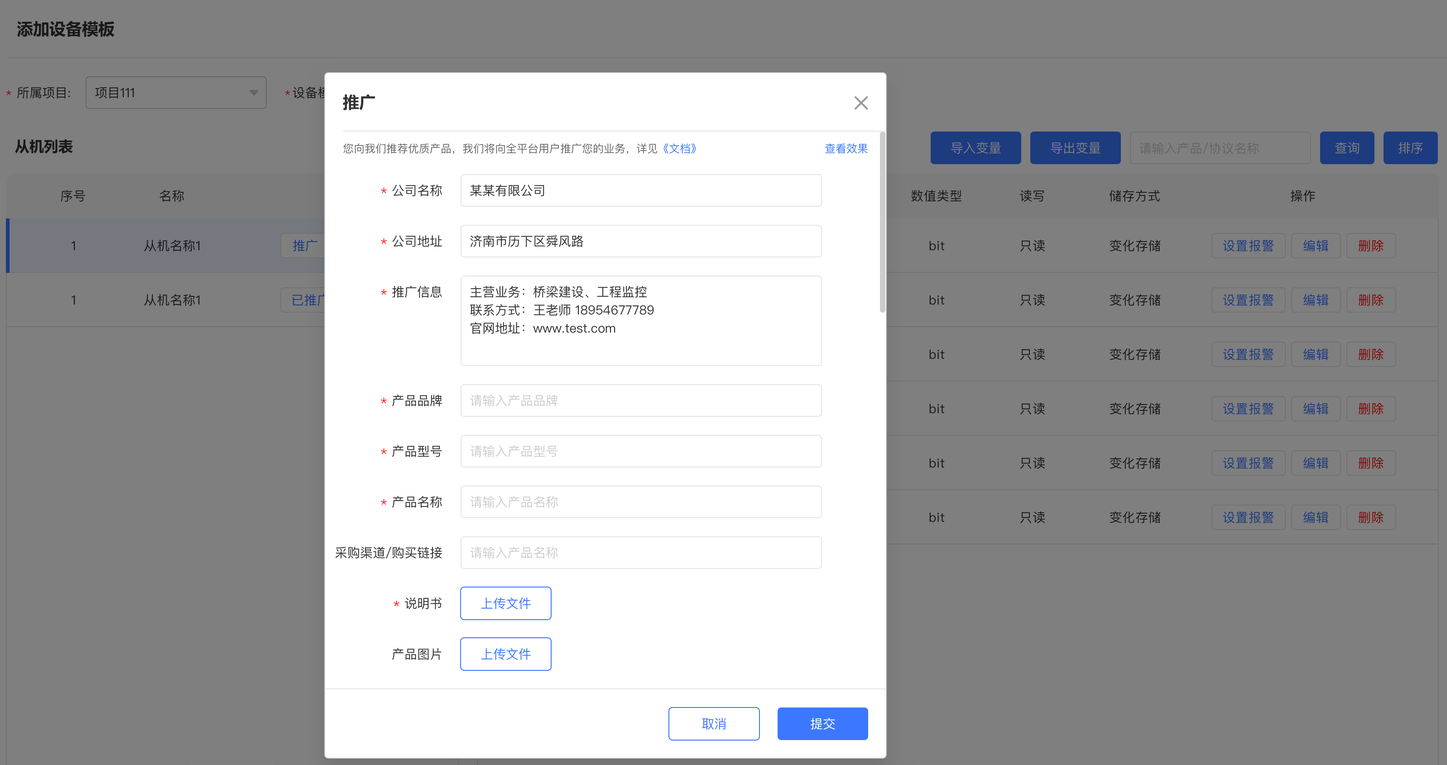
Task: Click the 导入变量 button
Action: [976, 148]
